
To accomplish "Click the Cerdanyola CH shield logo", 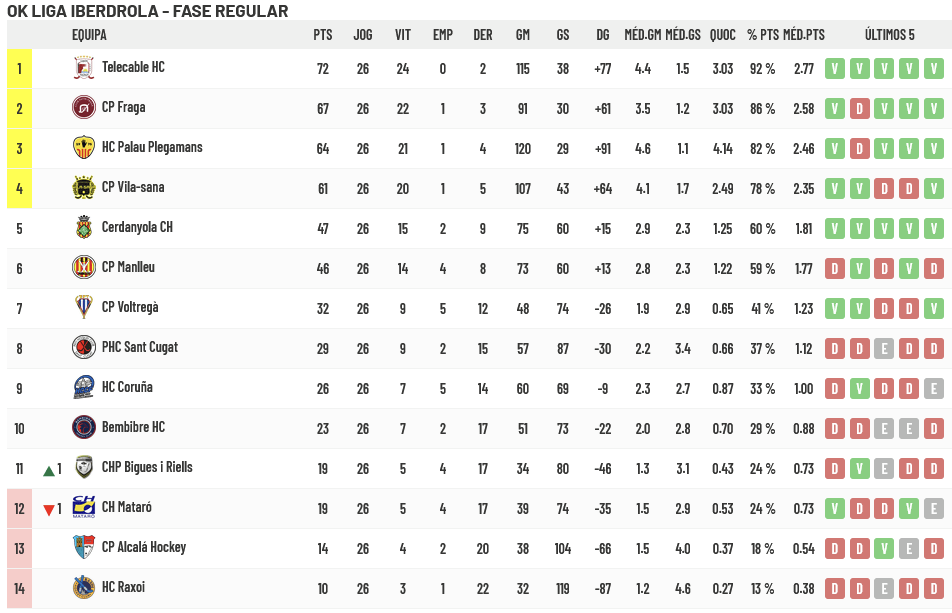I will [84, 228].
